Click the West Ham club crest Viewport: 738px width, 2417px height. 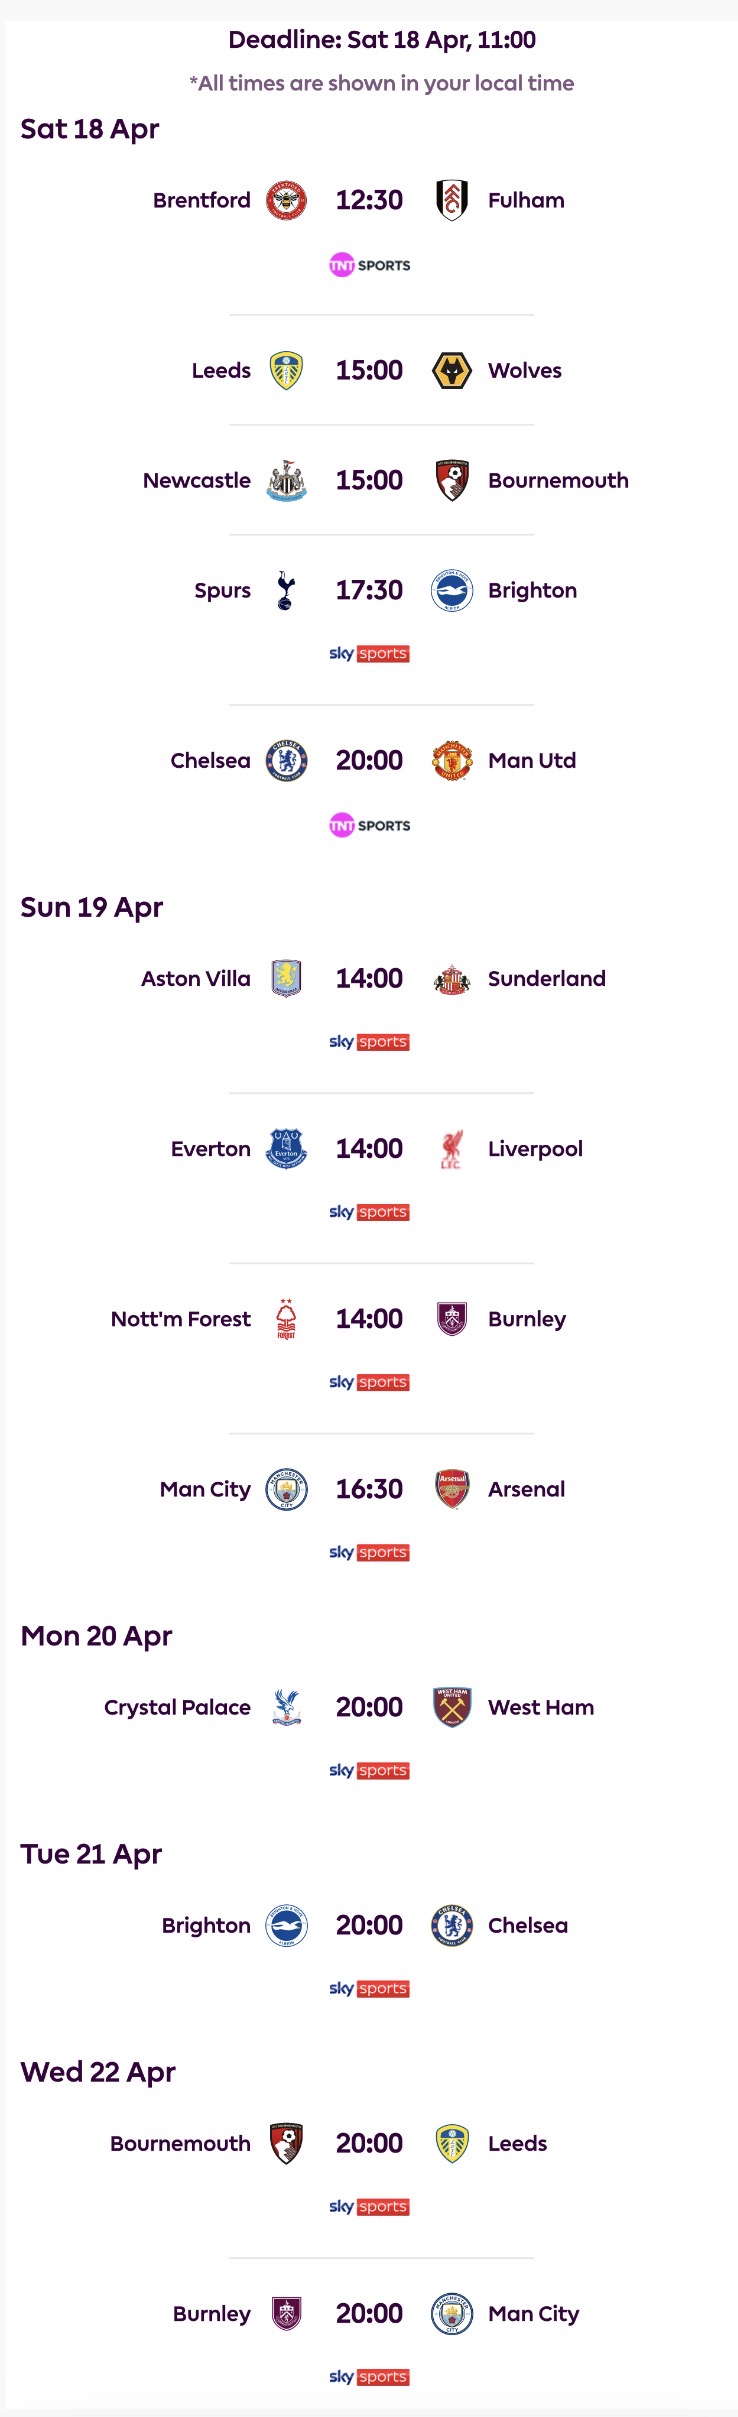click(452, 1707)
